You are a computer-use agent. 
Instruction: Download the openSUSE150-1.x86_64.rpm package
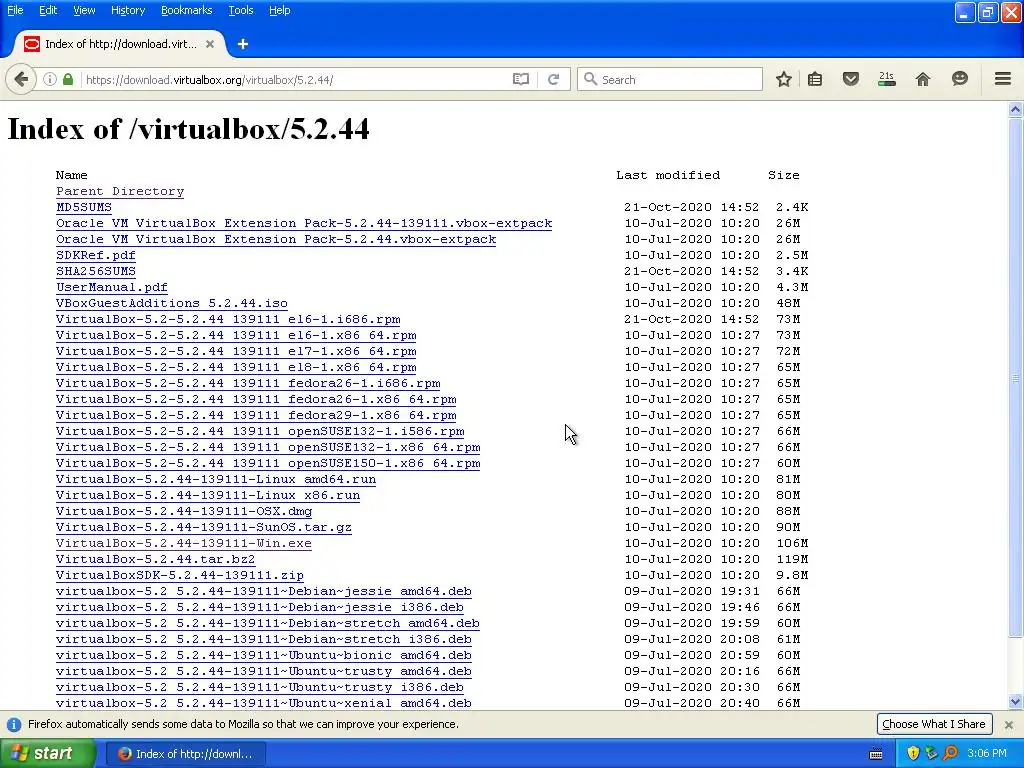click(x=268, y=463)
